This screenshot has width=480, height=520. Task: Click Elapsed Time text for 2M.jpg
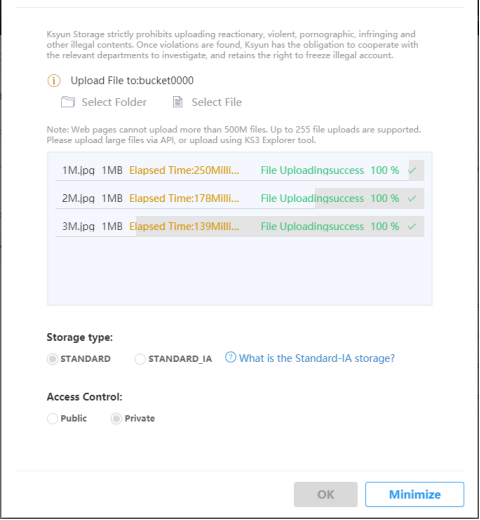coord(184,199)
